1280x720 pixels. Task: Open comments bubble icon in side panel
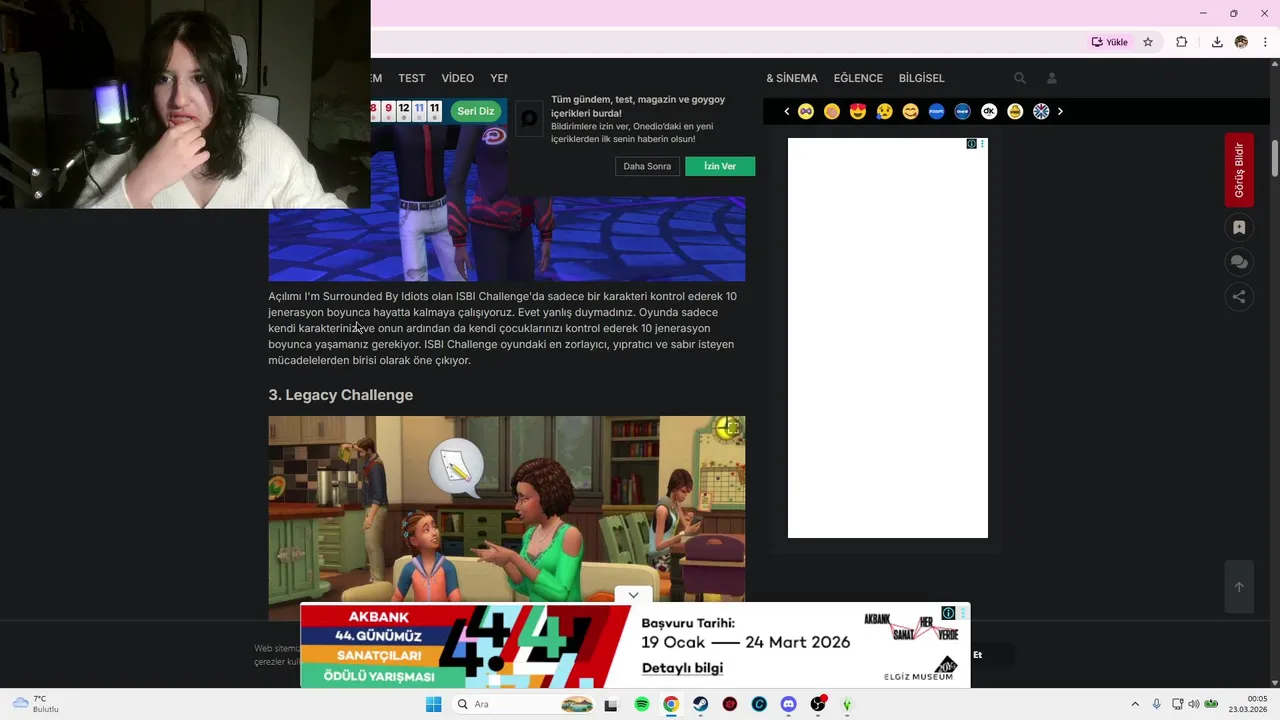(x=1239, y=262)
